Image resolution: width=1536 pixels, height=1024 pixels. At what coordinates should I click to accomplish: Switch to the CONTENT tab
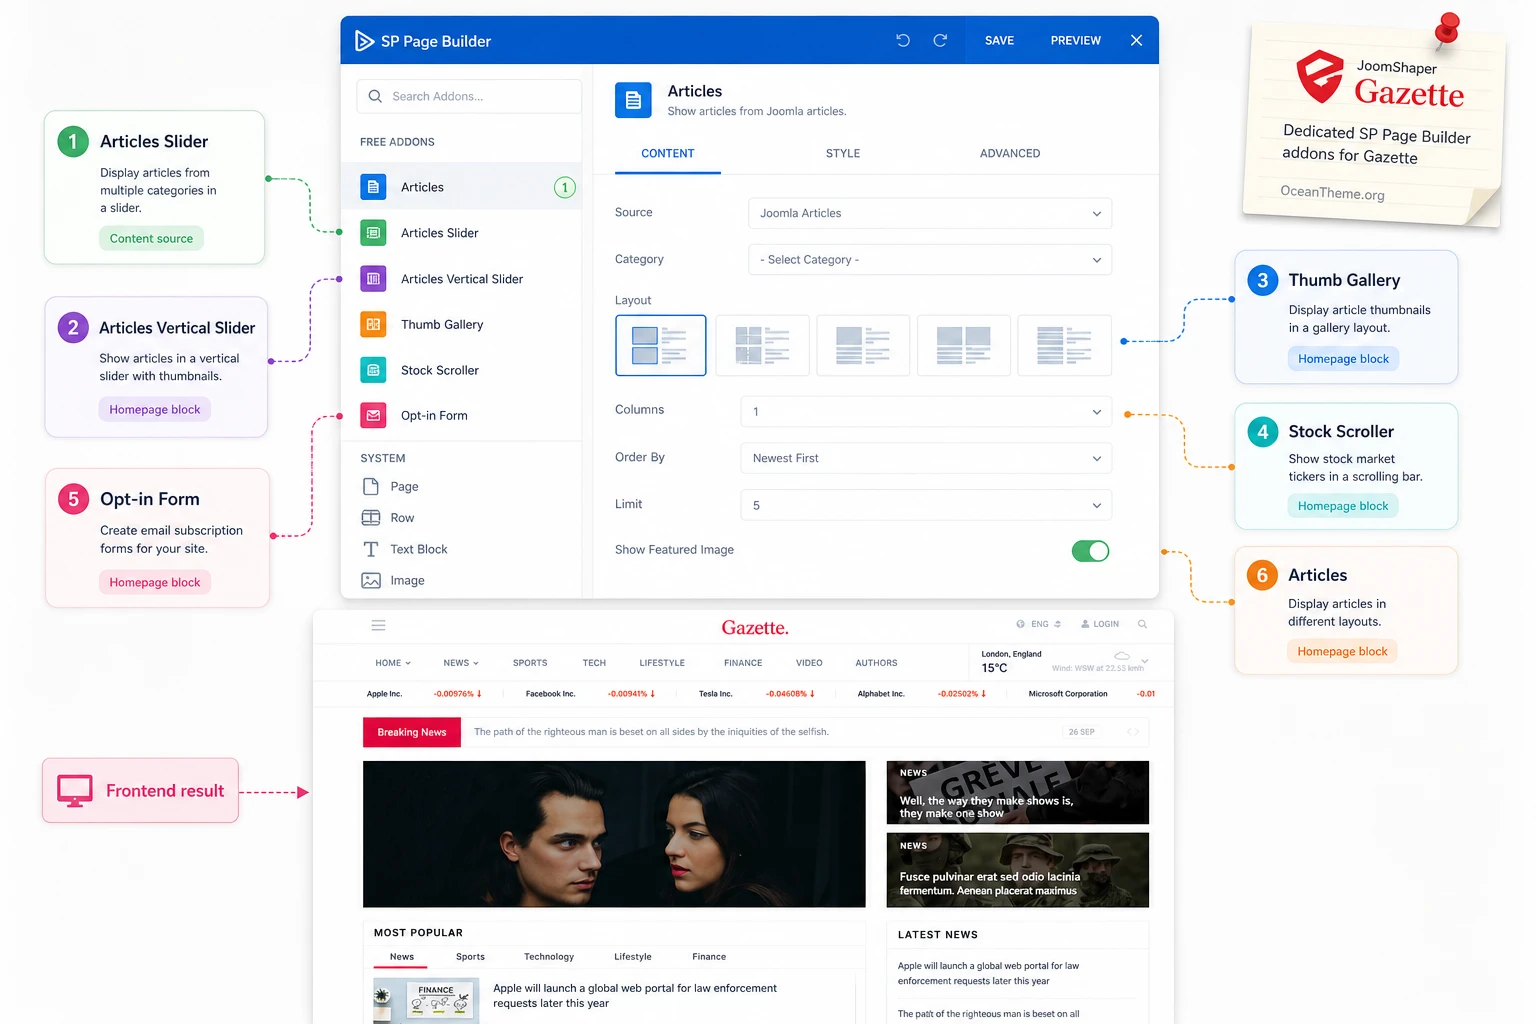[668, 153]
